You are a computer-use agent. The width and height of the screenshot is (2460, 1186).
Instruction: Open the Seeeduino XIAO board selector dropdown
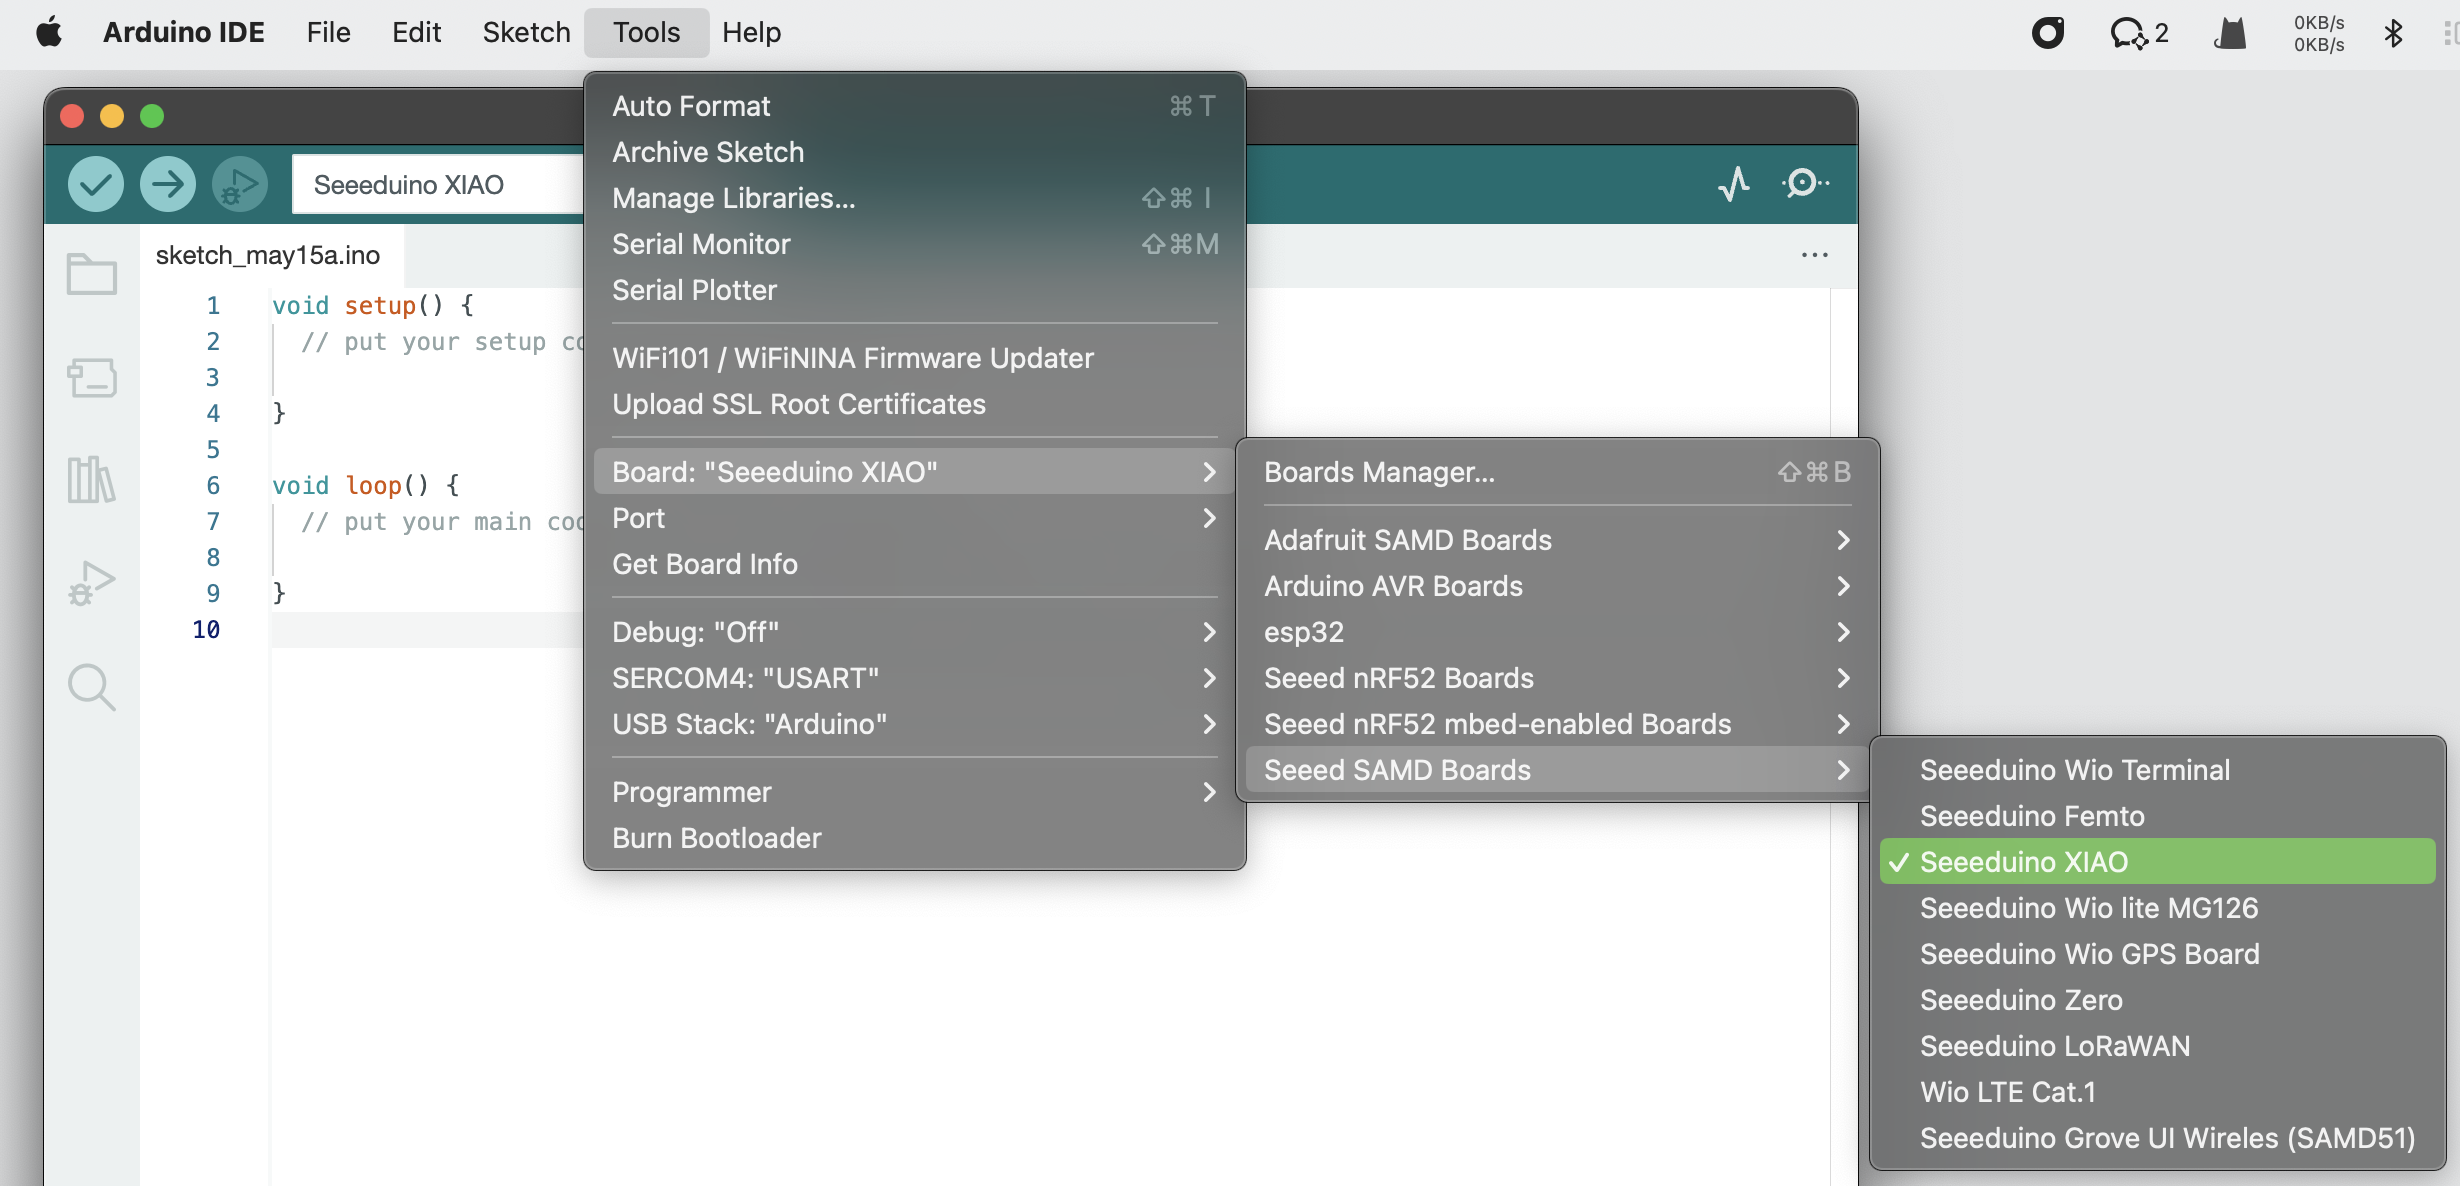pyautogui.click(x=438, y=184)
